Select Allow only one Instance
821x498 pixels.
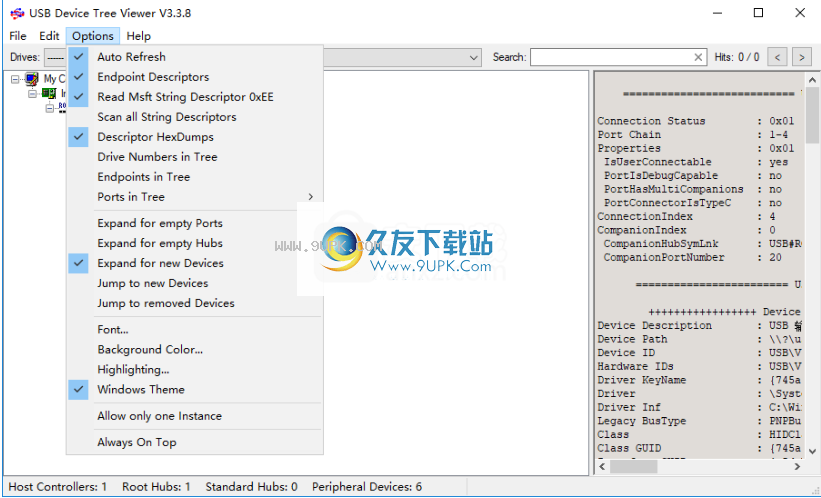pos(195,416)
